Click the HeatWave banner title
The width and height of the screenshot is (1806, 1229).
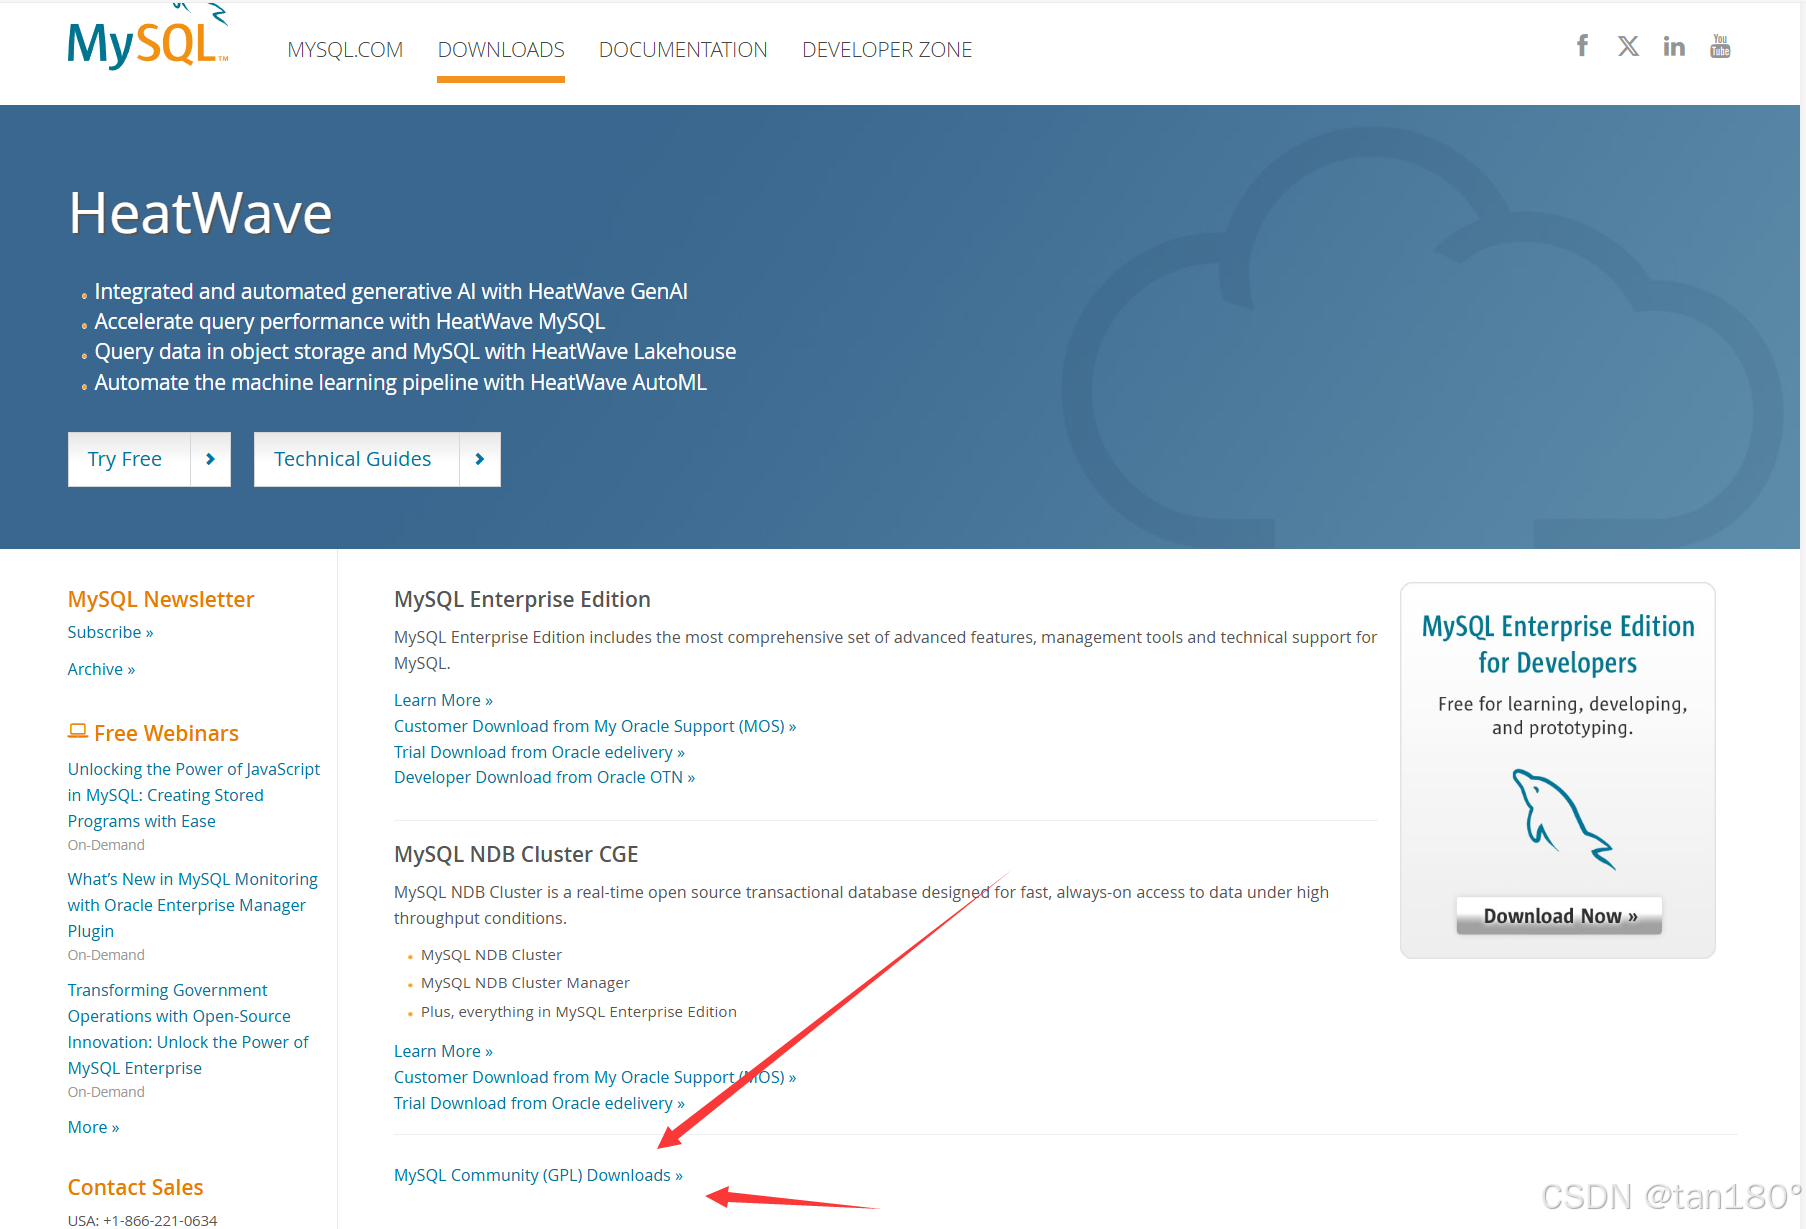200,213
